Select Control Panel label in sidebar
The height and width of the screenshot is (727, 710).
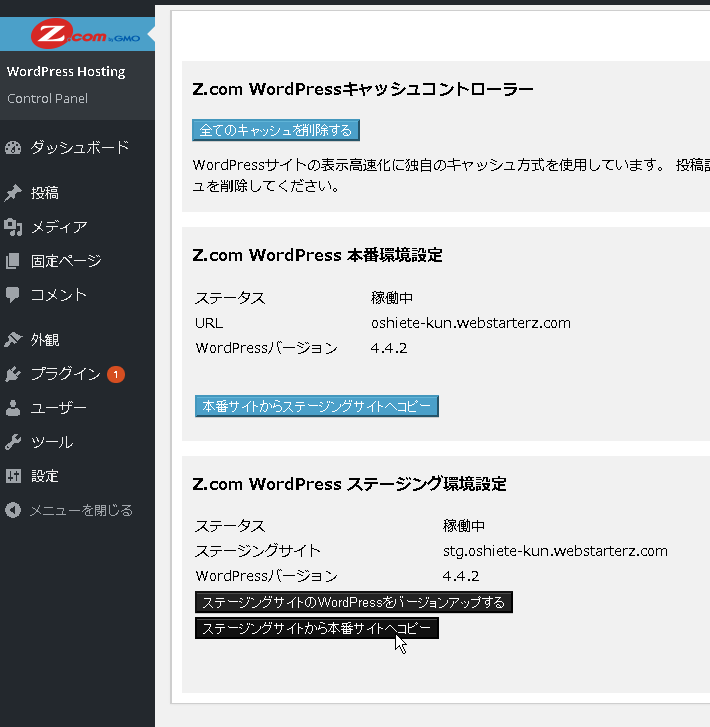point(47,99)
